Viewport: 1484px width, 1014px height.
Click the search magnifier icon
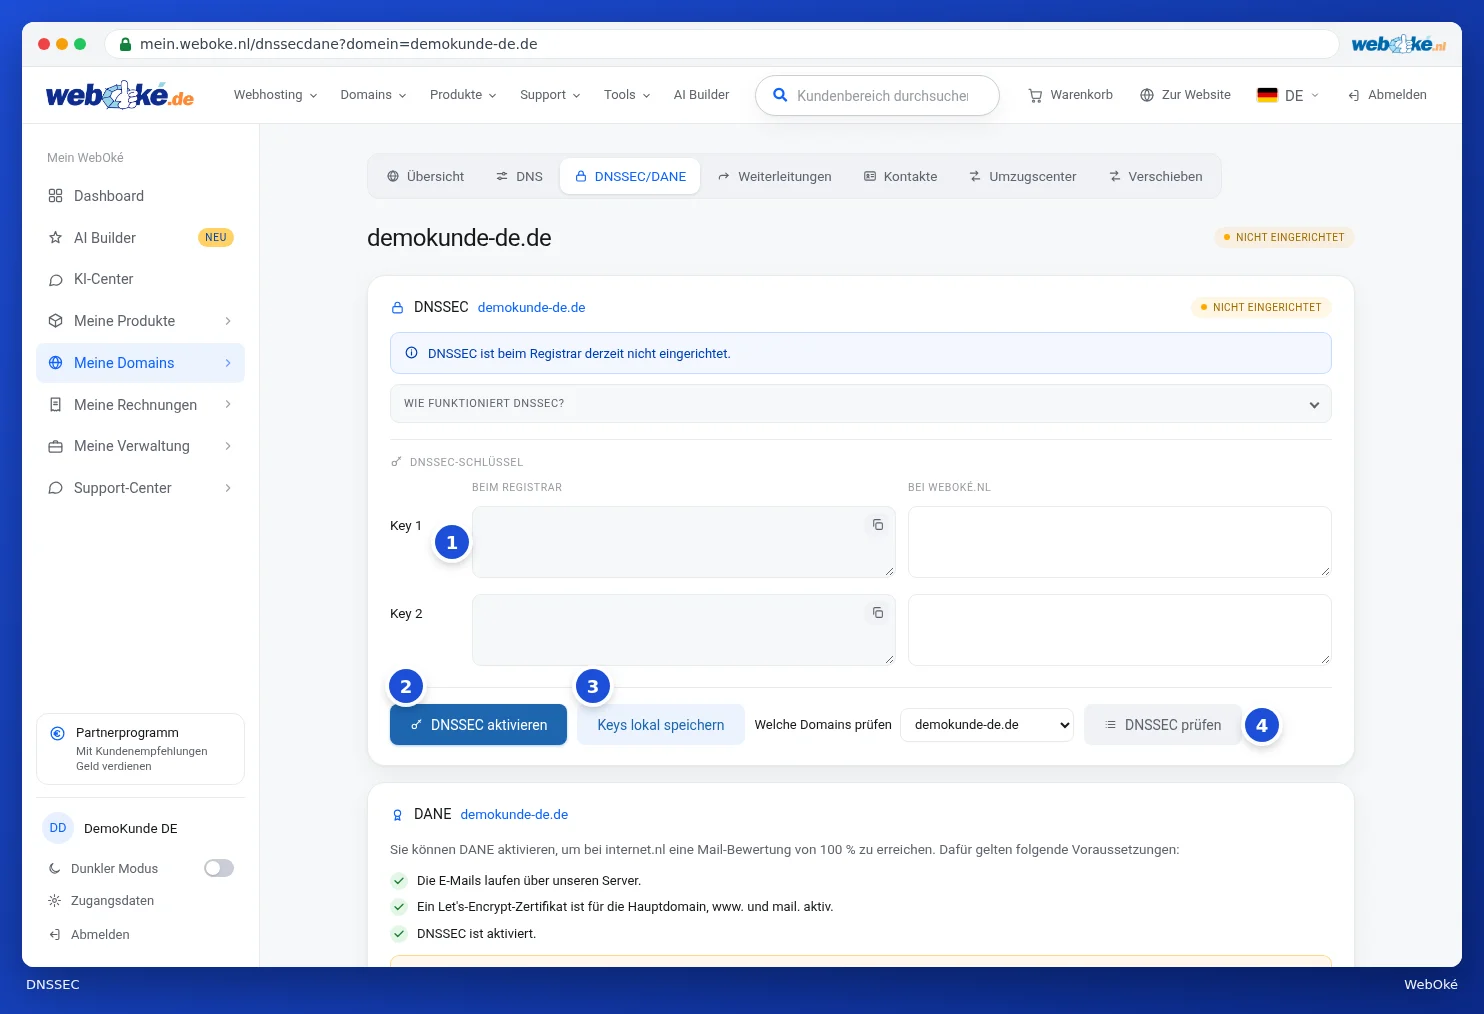click(780, 96)
